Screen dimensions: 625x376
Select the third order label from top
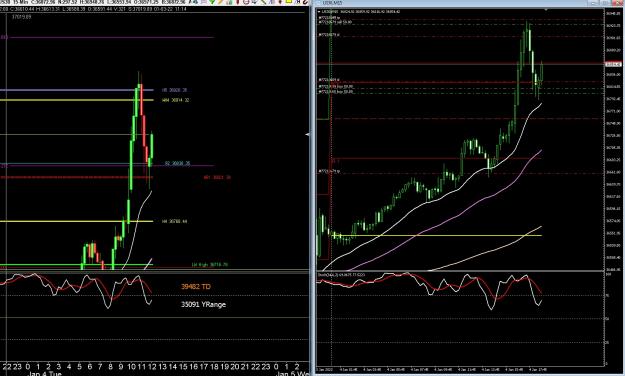click(x=329, y=35)
